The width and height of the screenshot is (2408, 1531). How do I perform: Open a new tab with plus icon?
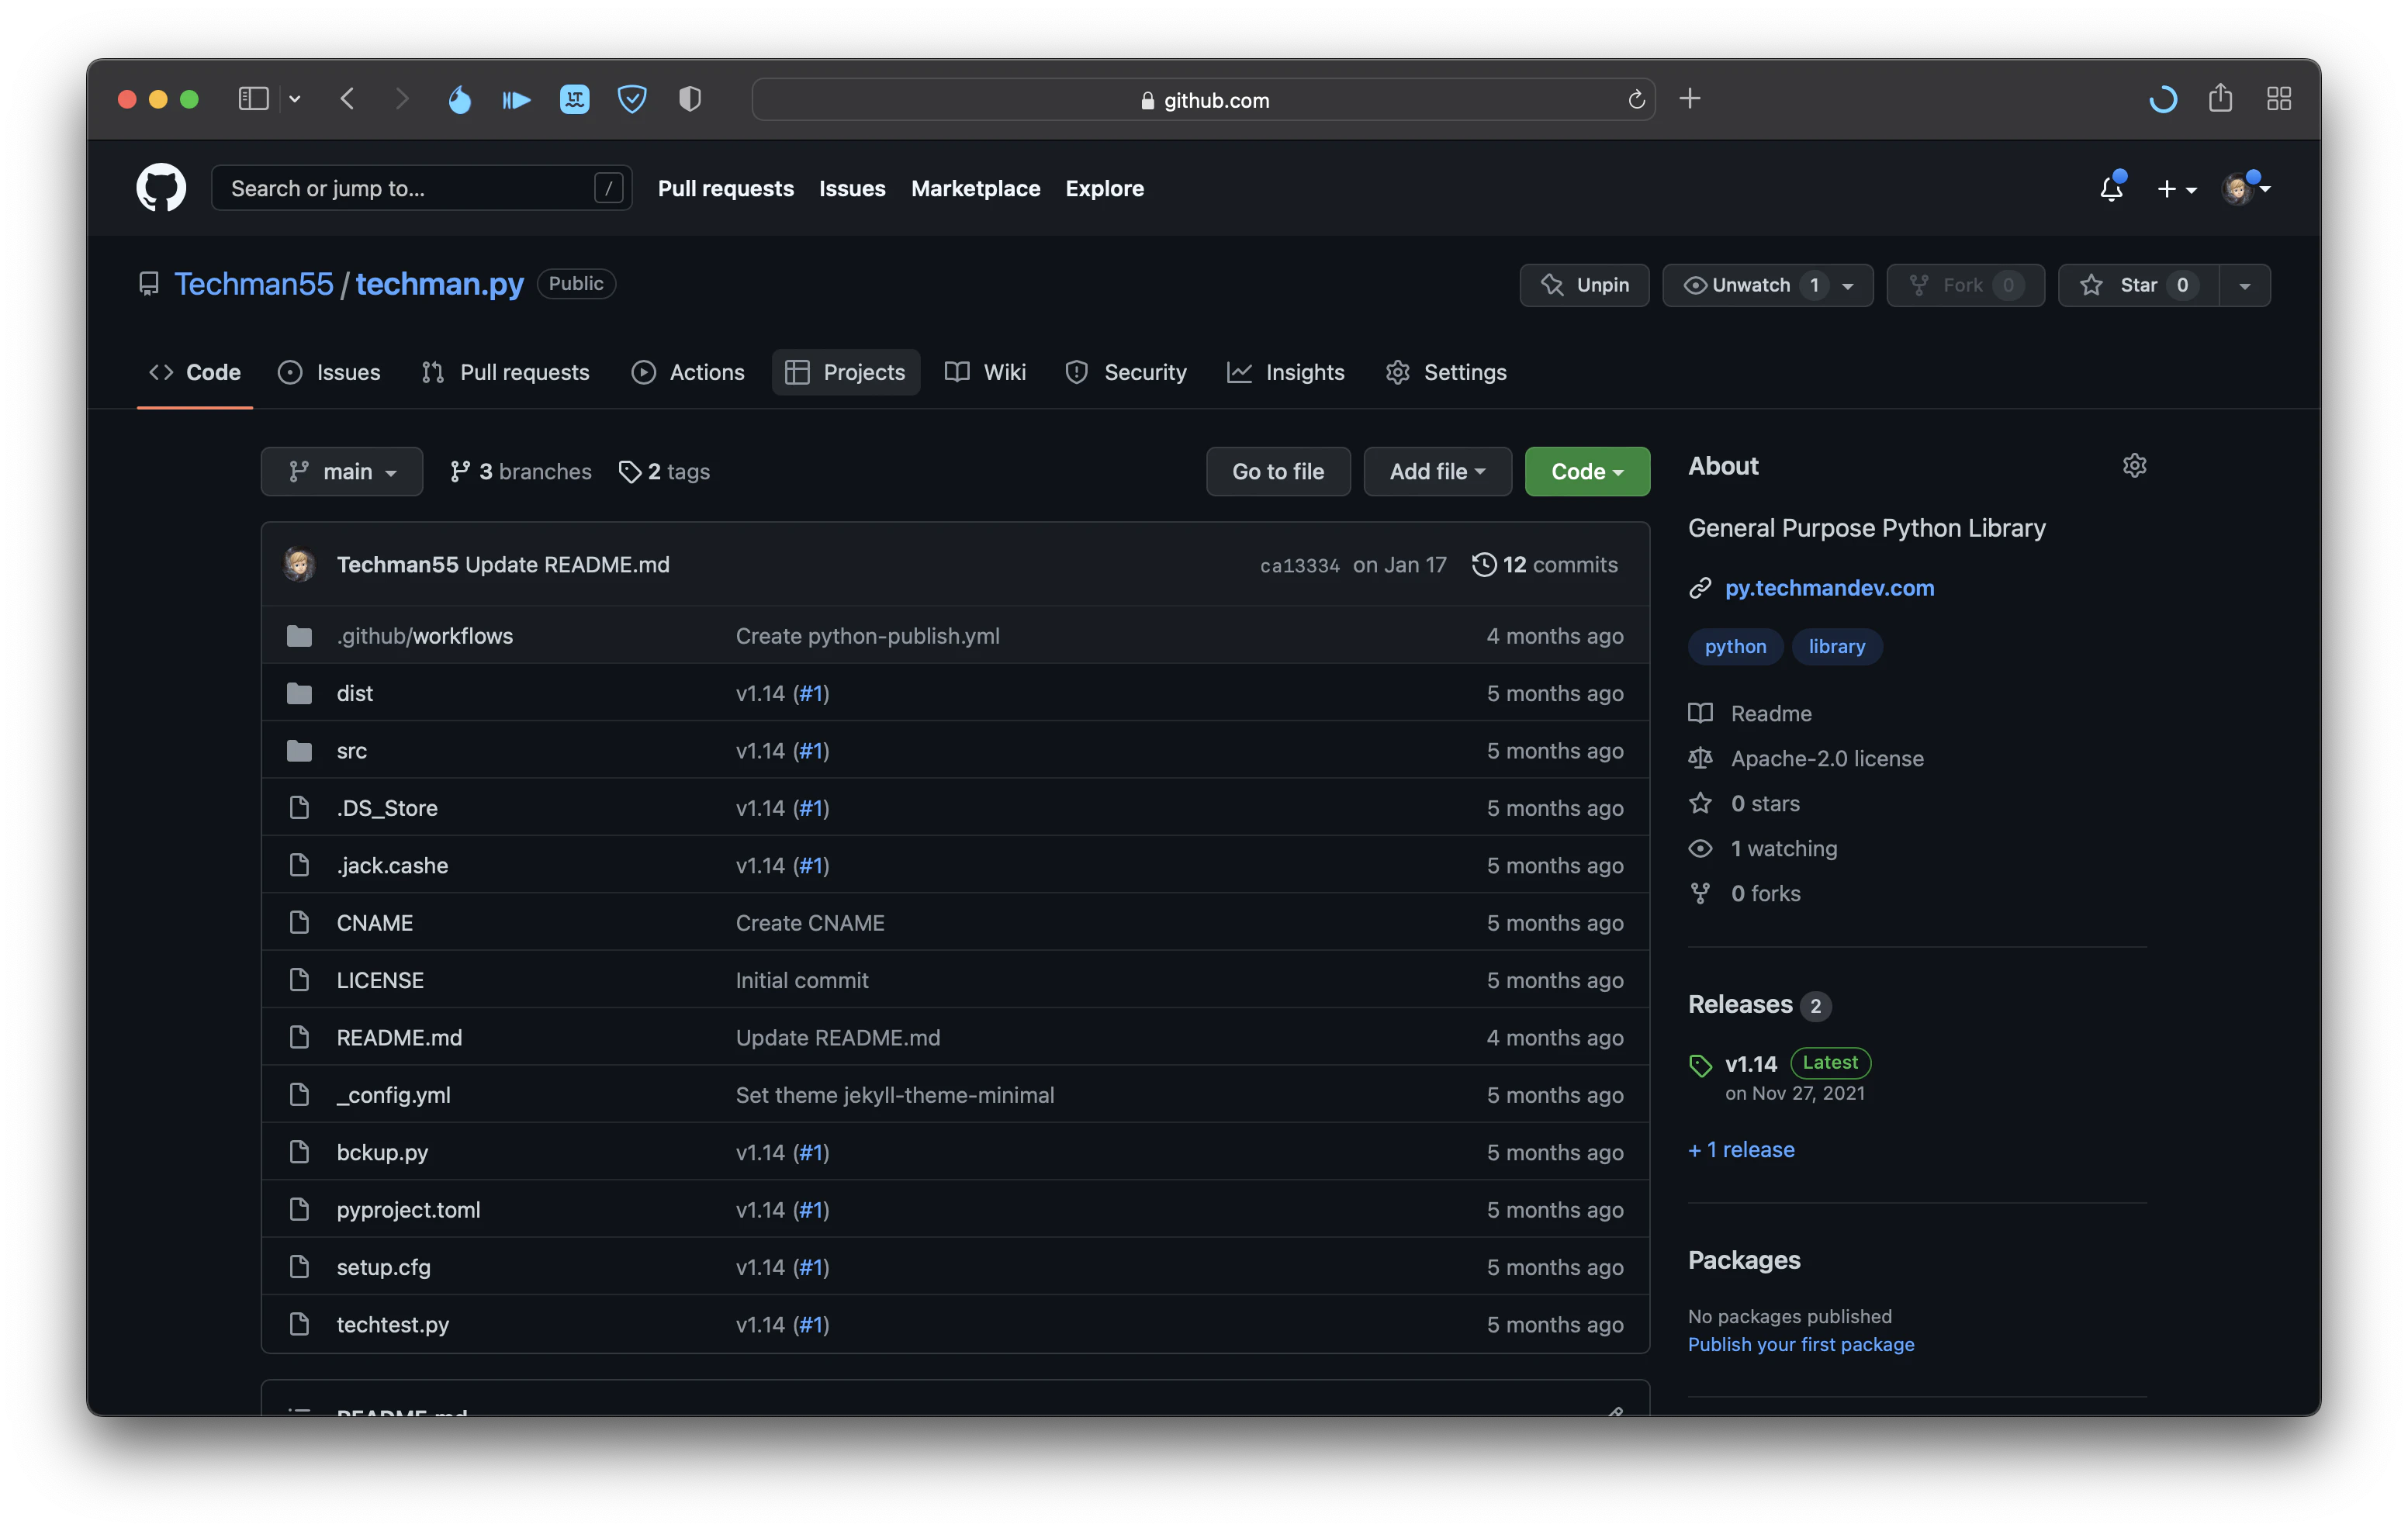click(x=1690, y=98)
